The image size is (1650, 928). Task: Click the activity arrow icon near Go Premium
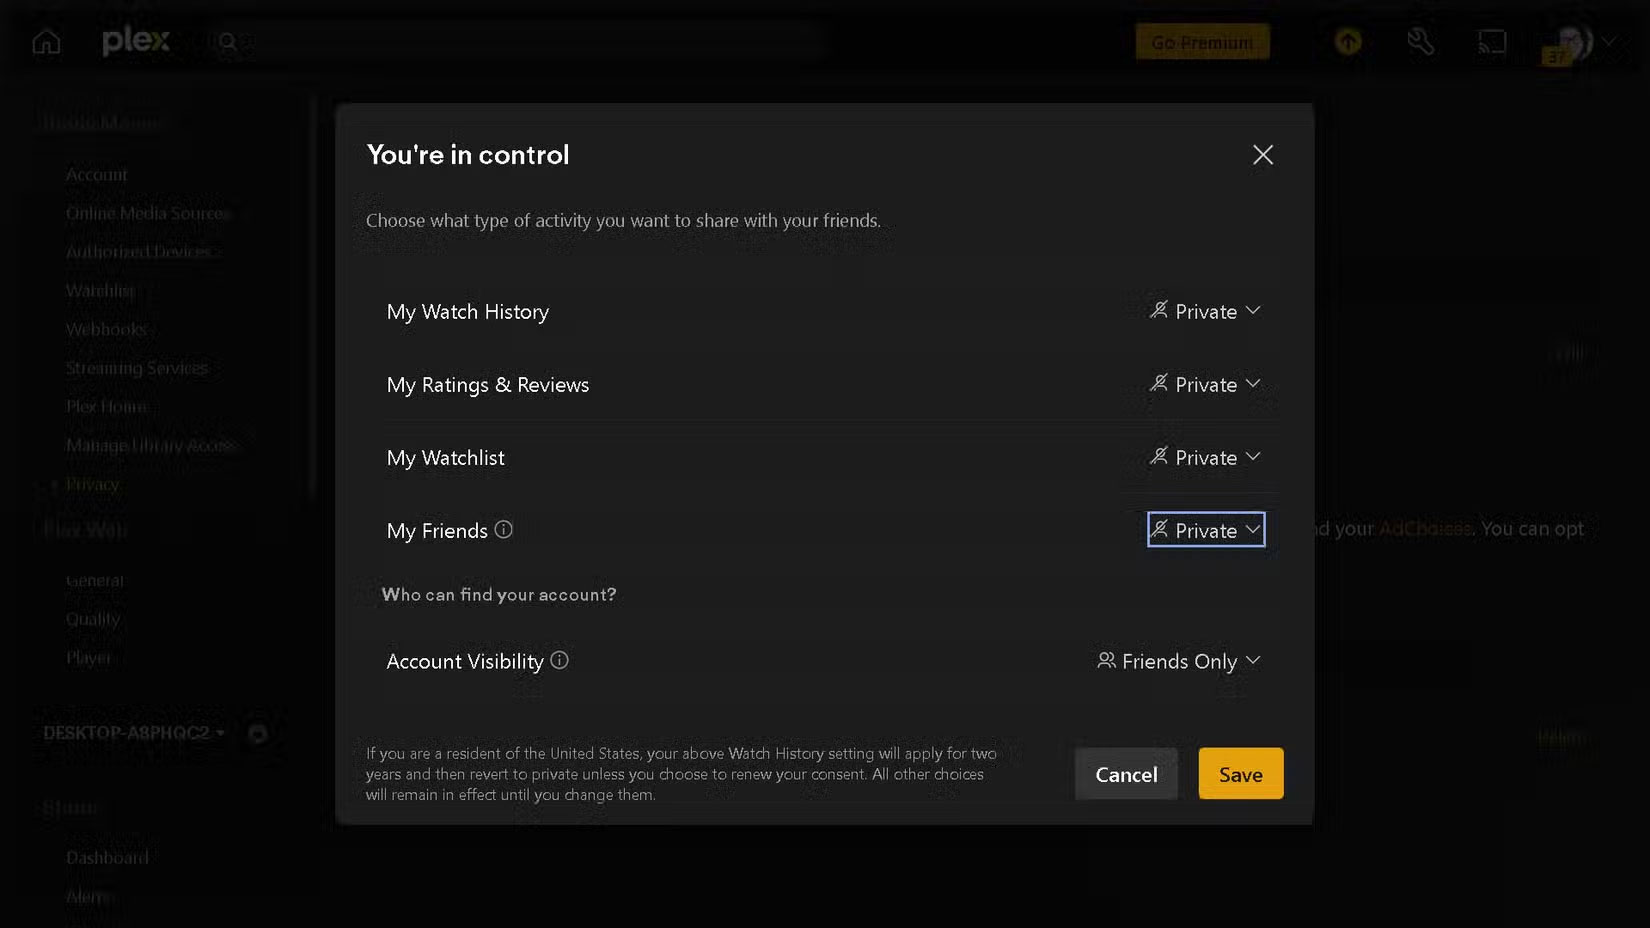tap(1348, 41)
